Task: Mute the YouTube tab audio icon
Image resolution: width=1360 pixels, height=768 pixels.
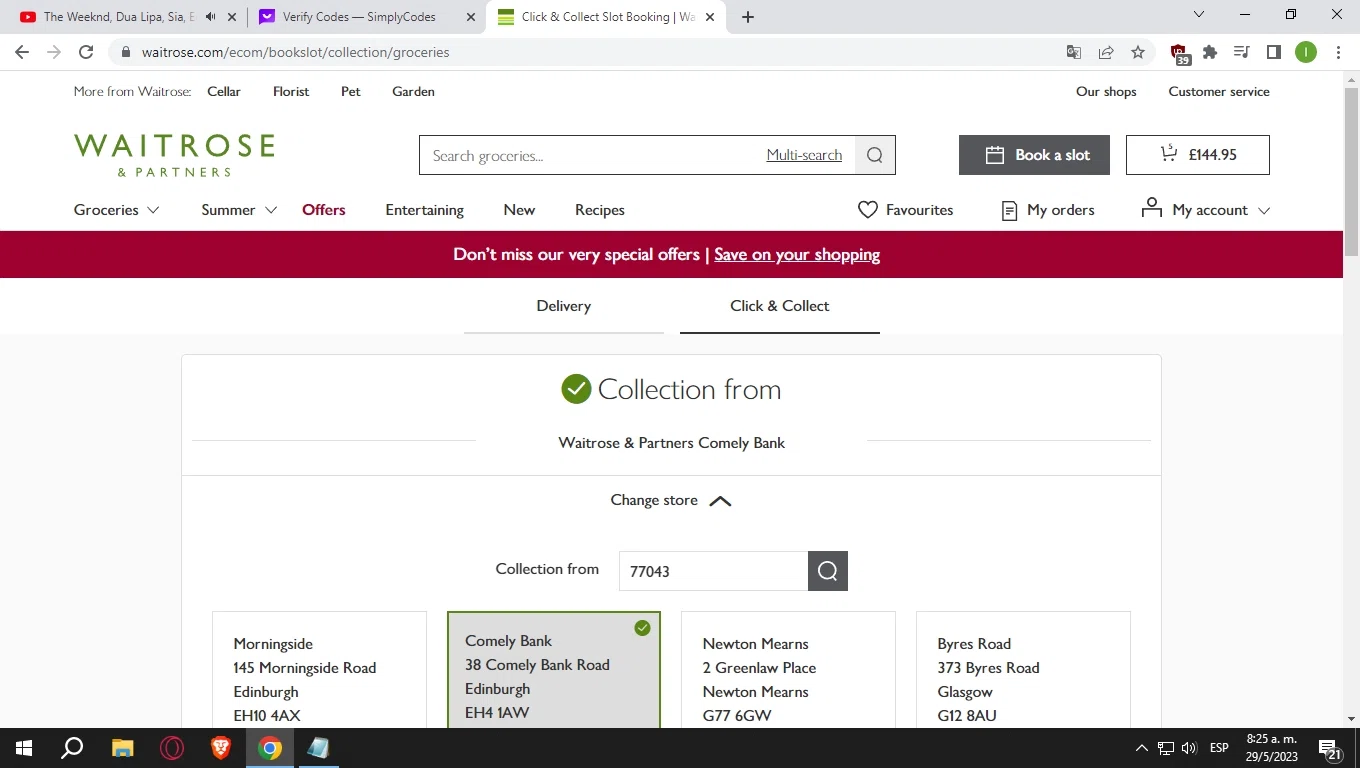Action: [210, 17]
